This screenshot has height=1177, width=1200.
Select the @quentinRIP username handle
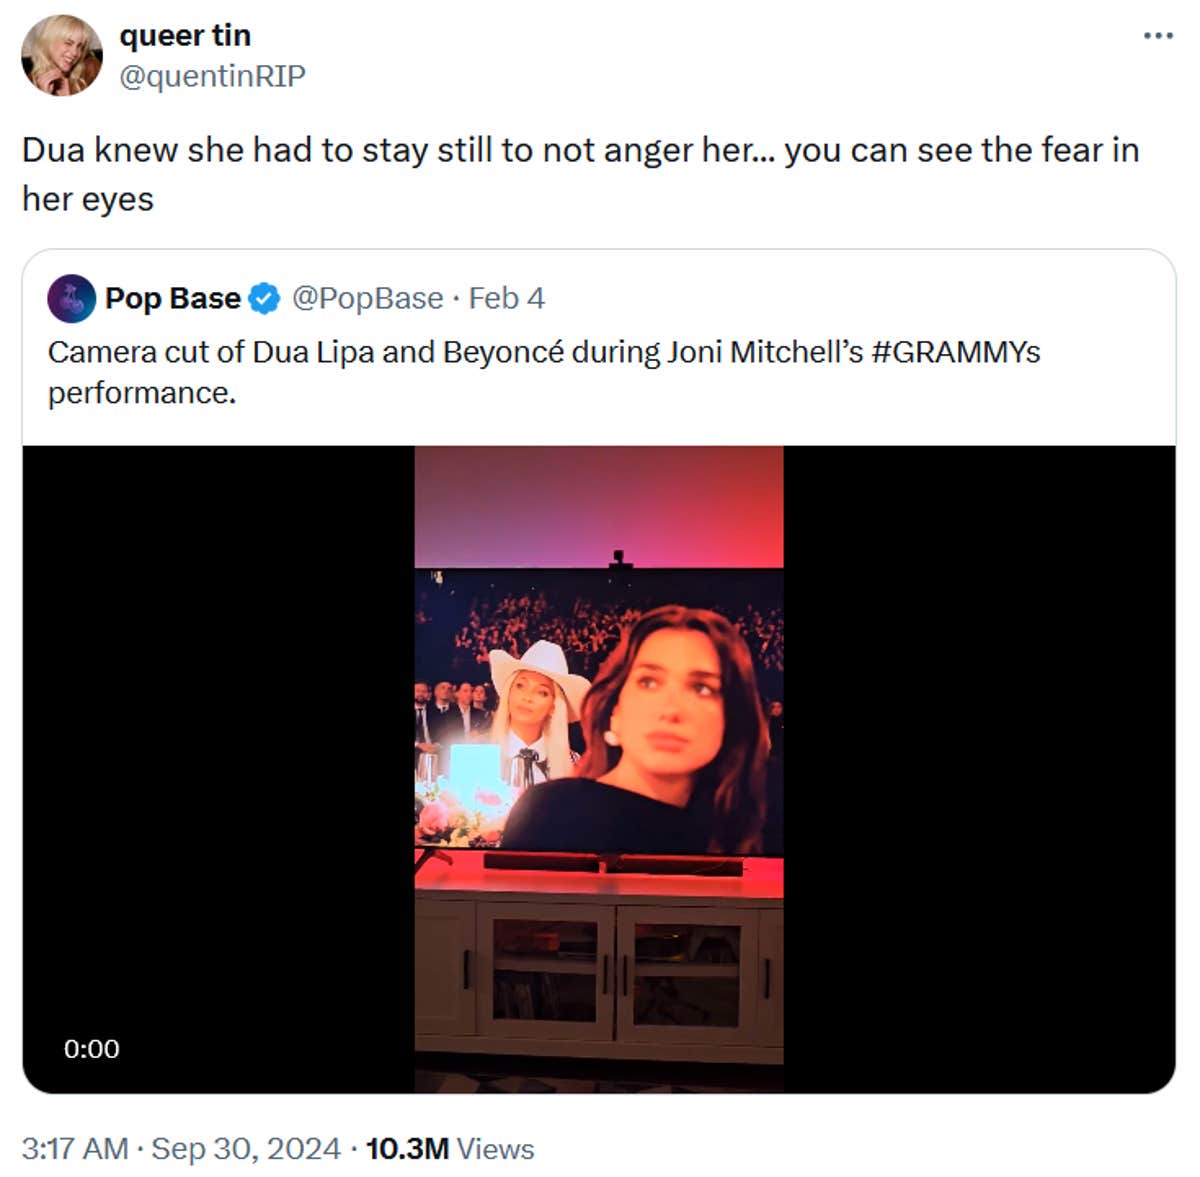point(212,74)
